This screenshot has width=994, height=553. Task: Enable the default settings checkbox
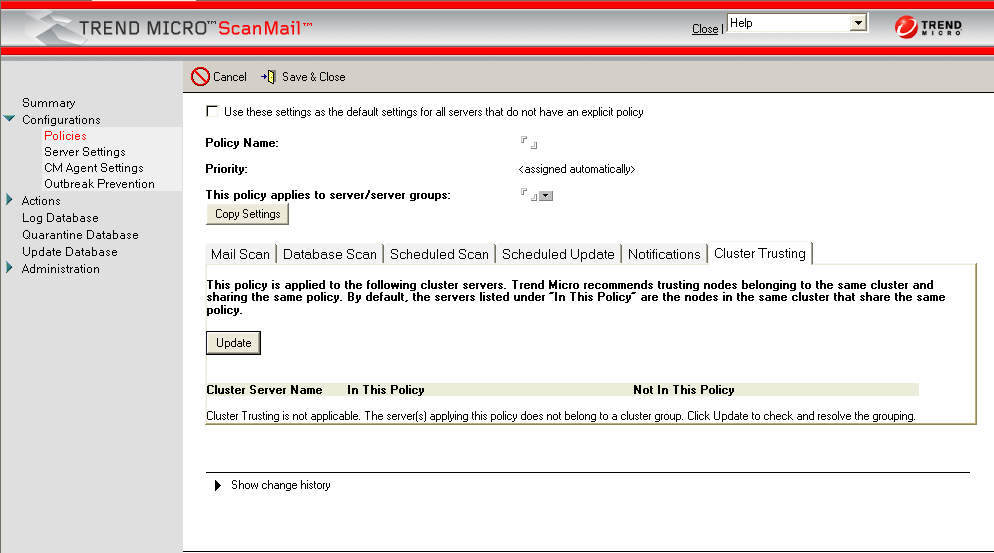[211, 112]
